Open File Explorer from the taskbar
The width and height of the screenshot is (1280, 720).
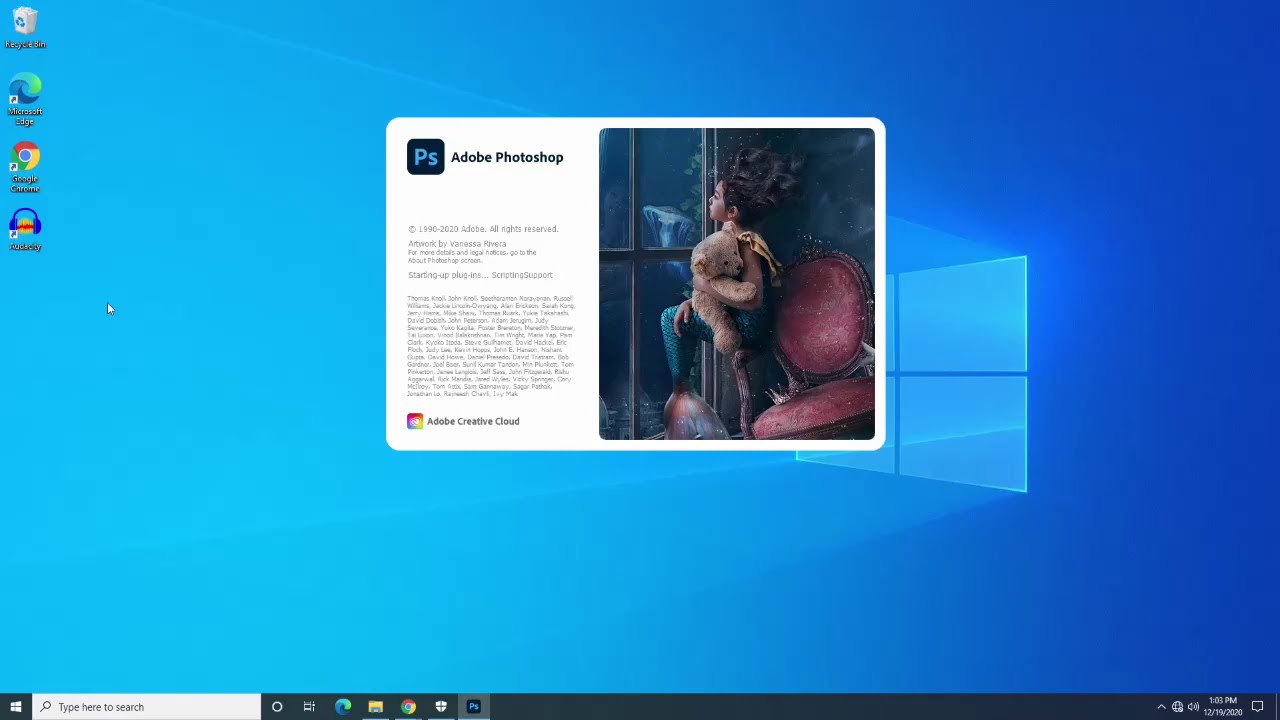tap(375, 707)
